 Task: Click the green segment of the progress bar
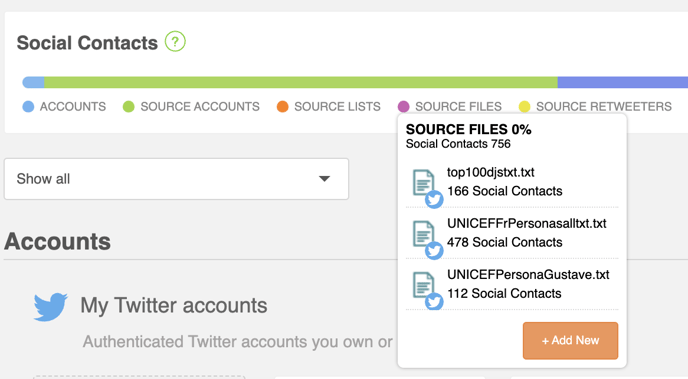(x=301, y=82)
